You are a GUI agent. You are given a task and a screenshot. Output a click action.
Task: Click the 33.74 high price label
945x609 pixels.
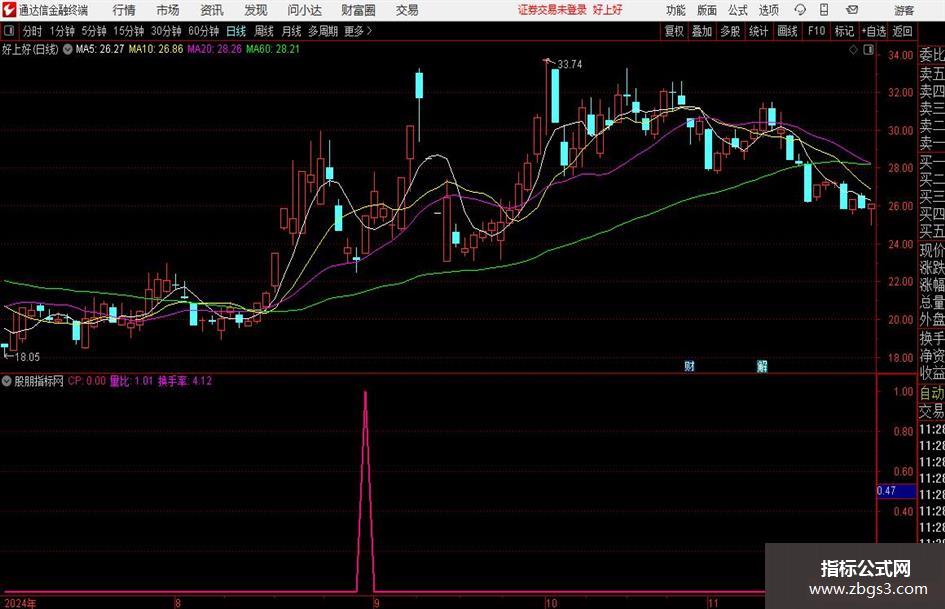pyautogui.click(x=570, y=65)
